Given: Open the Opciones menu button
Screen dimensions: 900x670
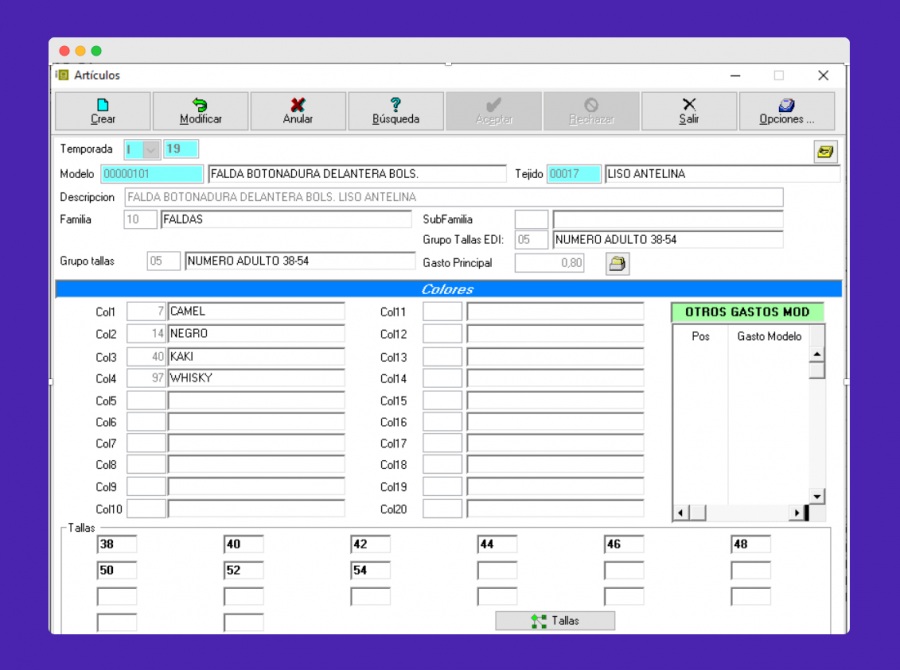Looking at the screenshot, I should coord(786,111).
